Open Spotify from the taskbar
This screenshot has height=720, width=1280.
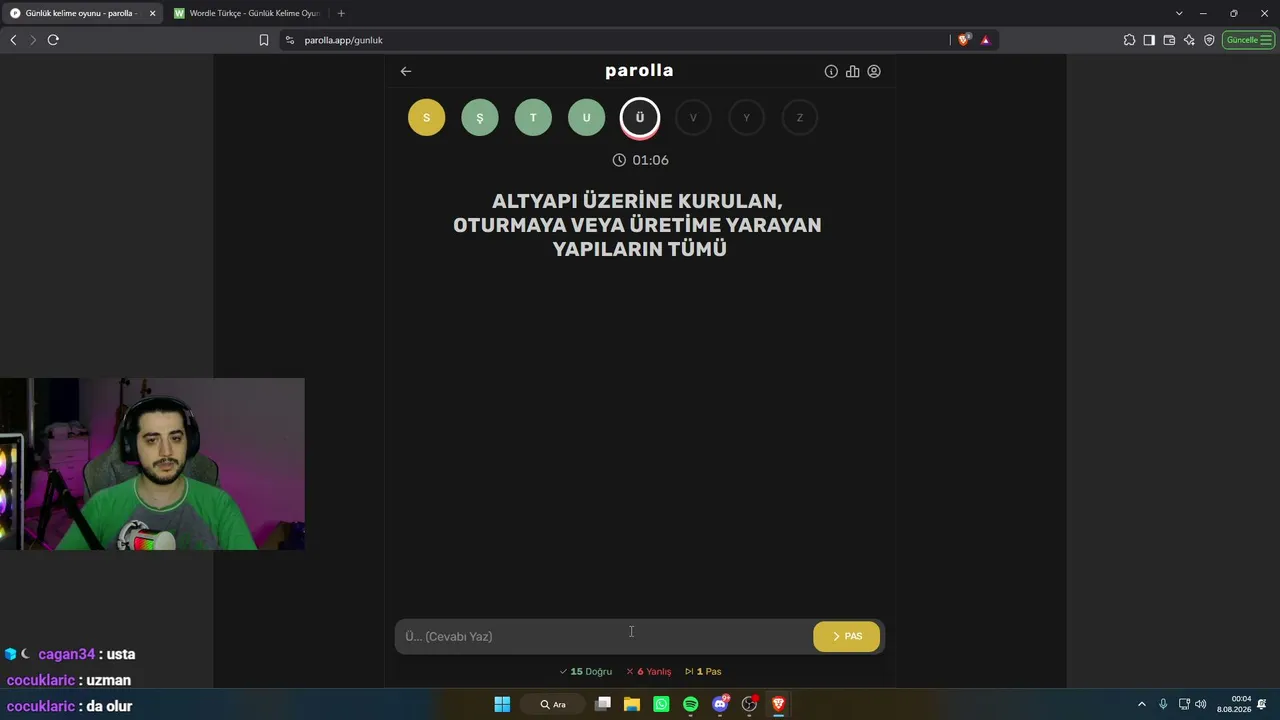(x=691, y=704)
